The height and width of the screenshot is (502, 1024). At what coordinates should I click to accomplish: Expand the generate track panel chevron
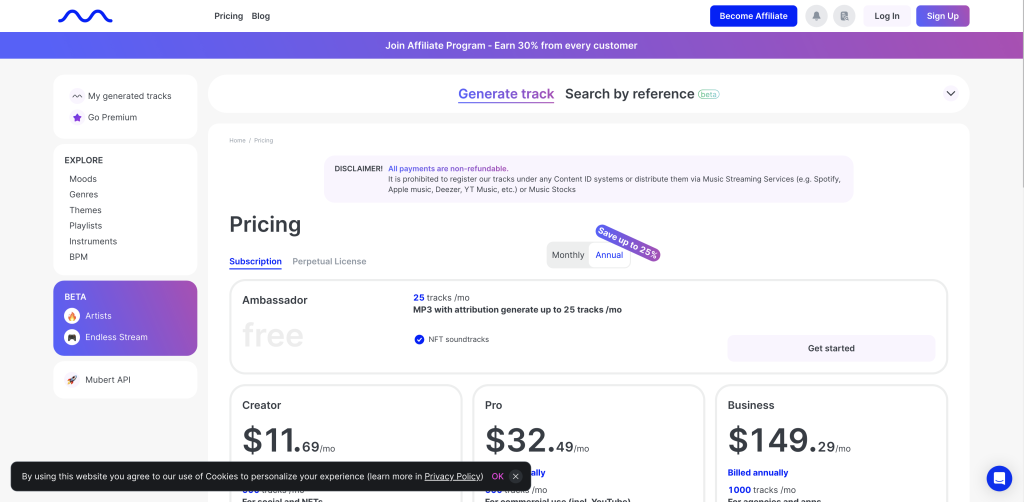951,93
